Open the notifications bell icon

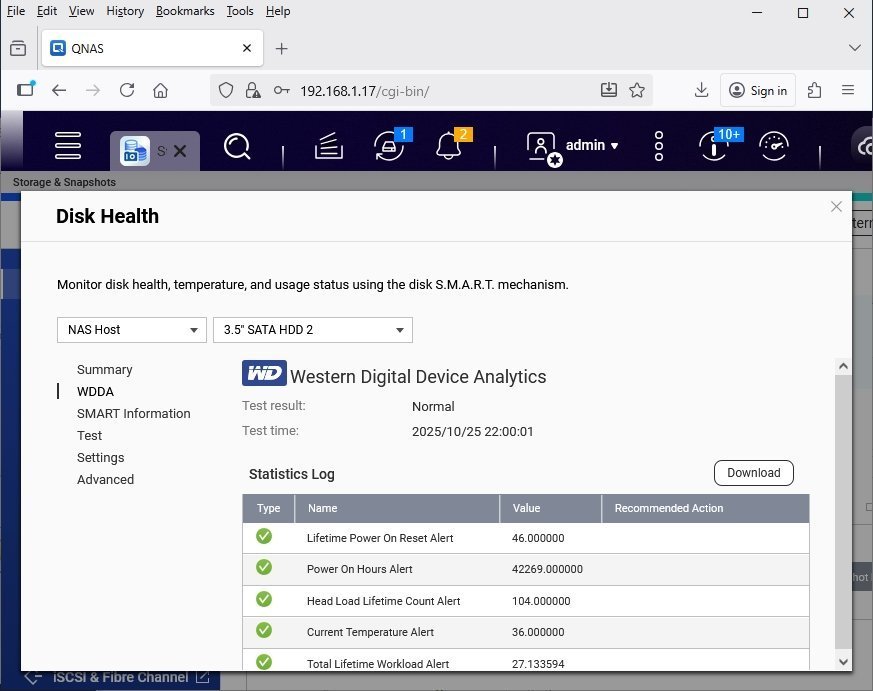[x=449, y=146]
